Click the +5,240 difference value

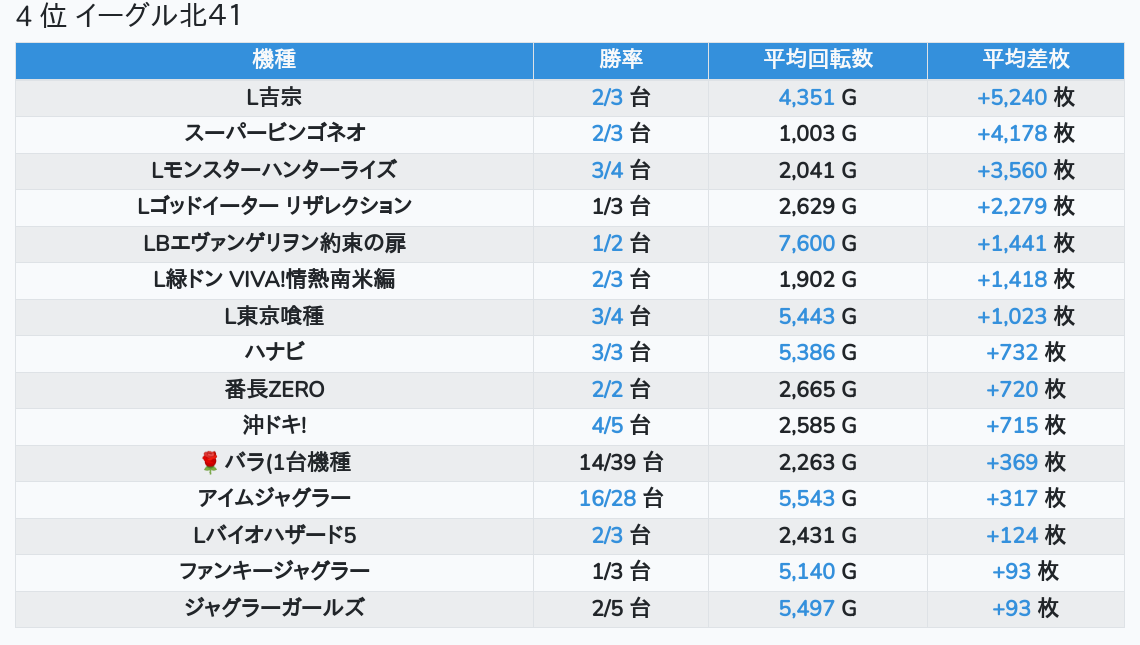(x=1012, y=97)
